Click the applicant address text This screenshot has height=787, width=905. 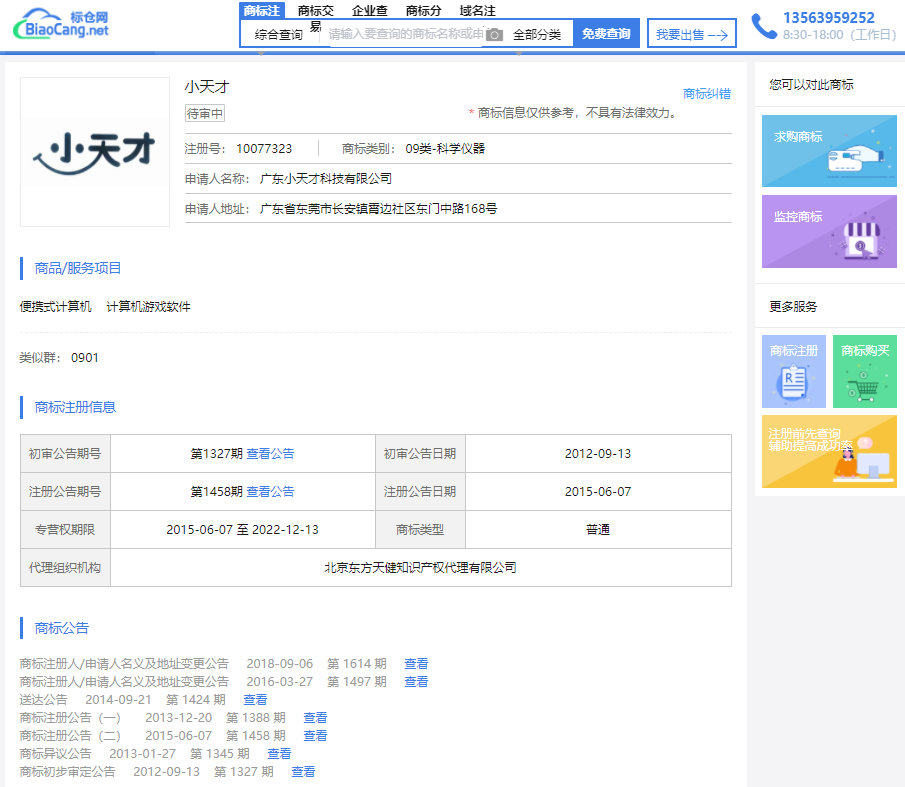tap(379, 209)
